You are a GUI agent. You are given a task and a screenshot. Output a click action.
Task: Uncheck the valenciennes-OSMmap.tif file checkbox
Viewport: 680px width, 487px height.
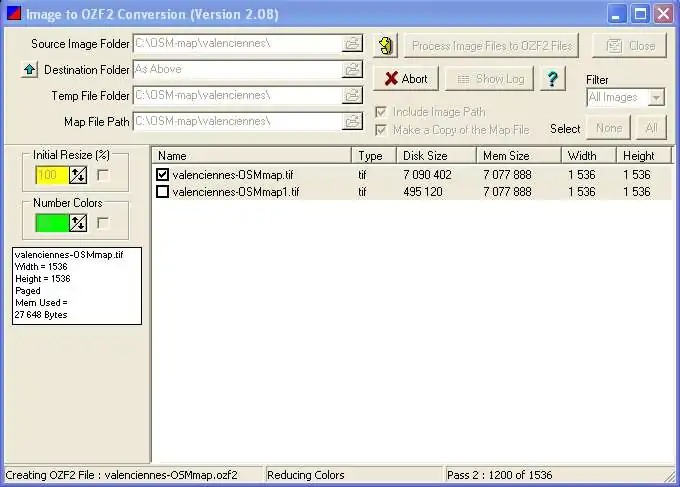pyautogui.click(x=163, y=175)
